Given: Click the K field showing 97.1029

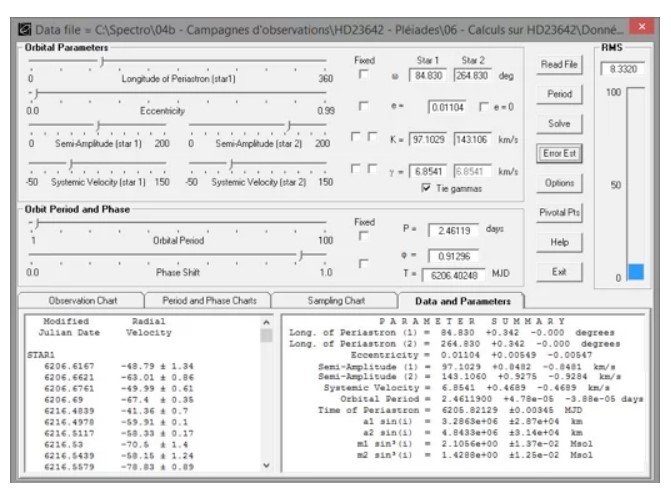Looking at the screenshot, I should tap(428, 140).
